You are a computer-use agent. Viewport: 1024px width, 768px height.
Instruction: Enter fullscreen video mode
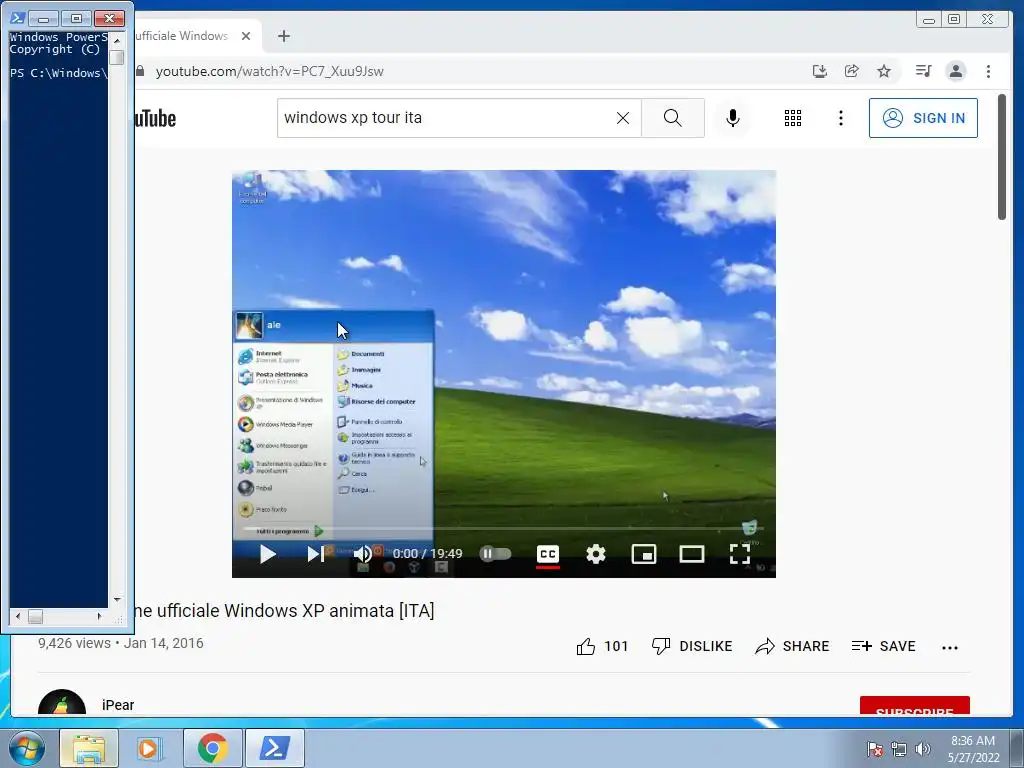[739, 554]
